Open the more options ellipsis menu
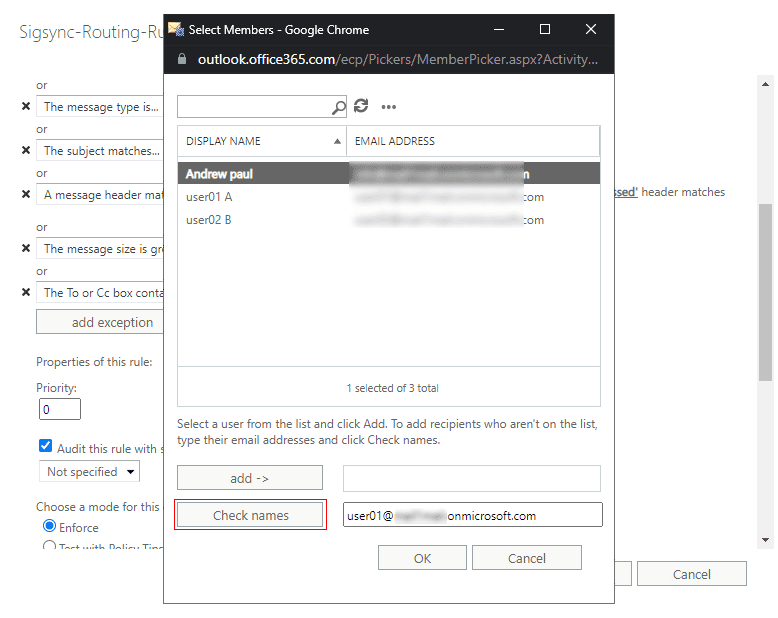The width and height of the screenshot is (778, 618). tap(389, 107)
